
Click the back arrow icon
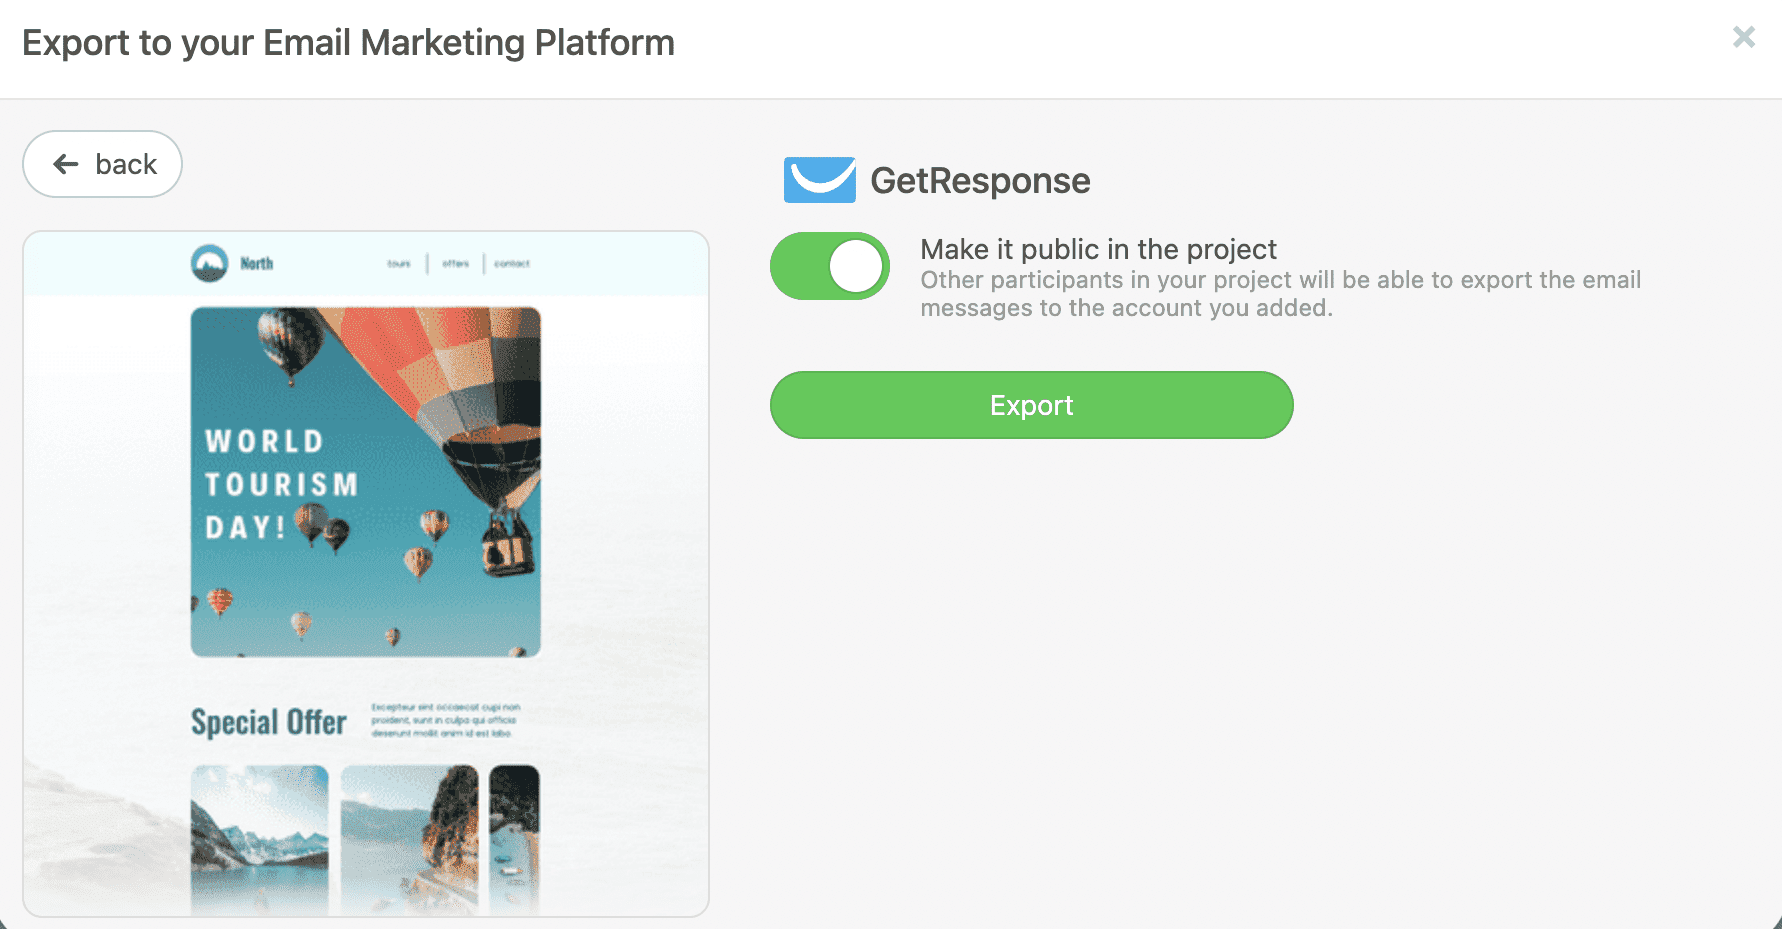click(64, 164)
